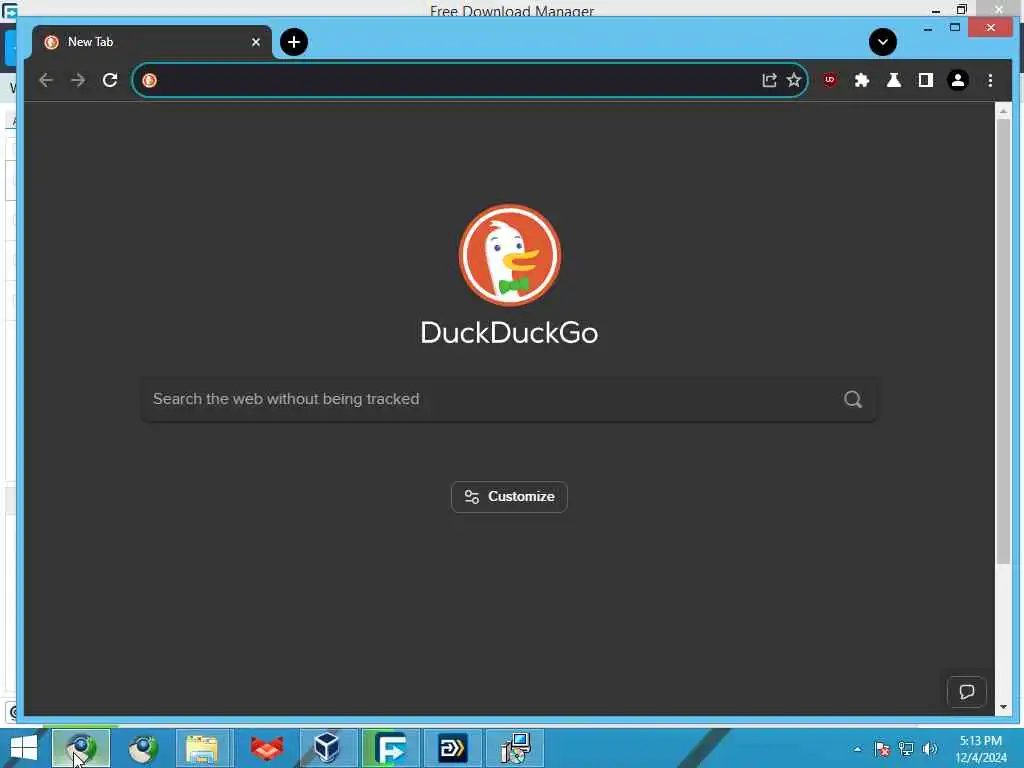Go back using the browser back arrow

click(x=46, y=80)
